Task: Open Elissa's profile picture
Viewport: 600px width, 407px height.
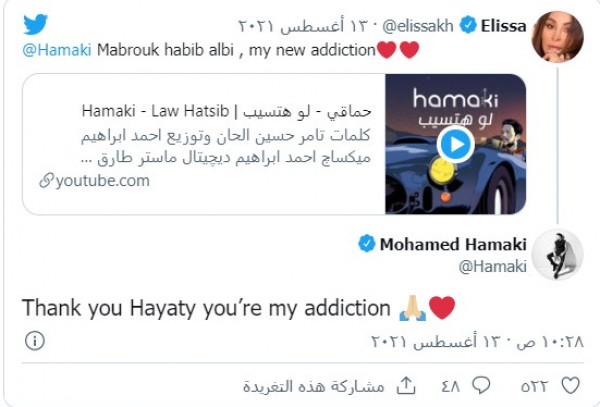Action: click(558, 36)
